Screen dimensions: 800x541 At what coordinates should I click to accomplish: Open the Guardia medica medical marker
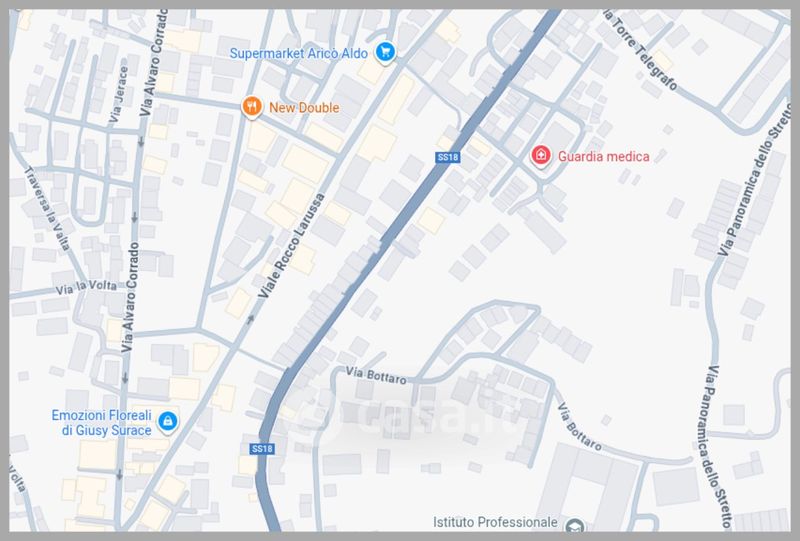[540, 155]
